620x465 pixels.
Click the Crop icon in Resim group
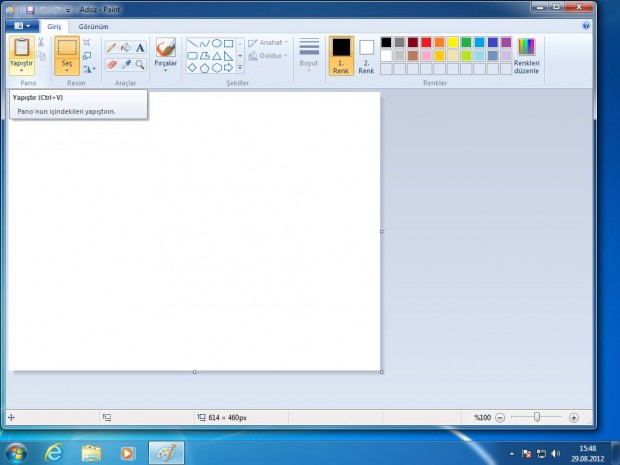(87, 42)
